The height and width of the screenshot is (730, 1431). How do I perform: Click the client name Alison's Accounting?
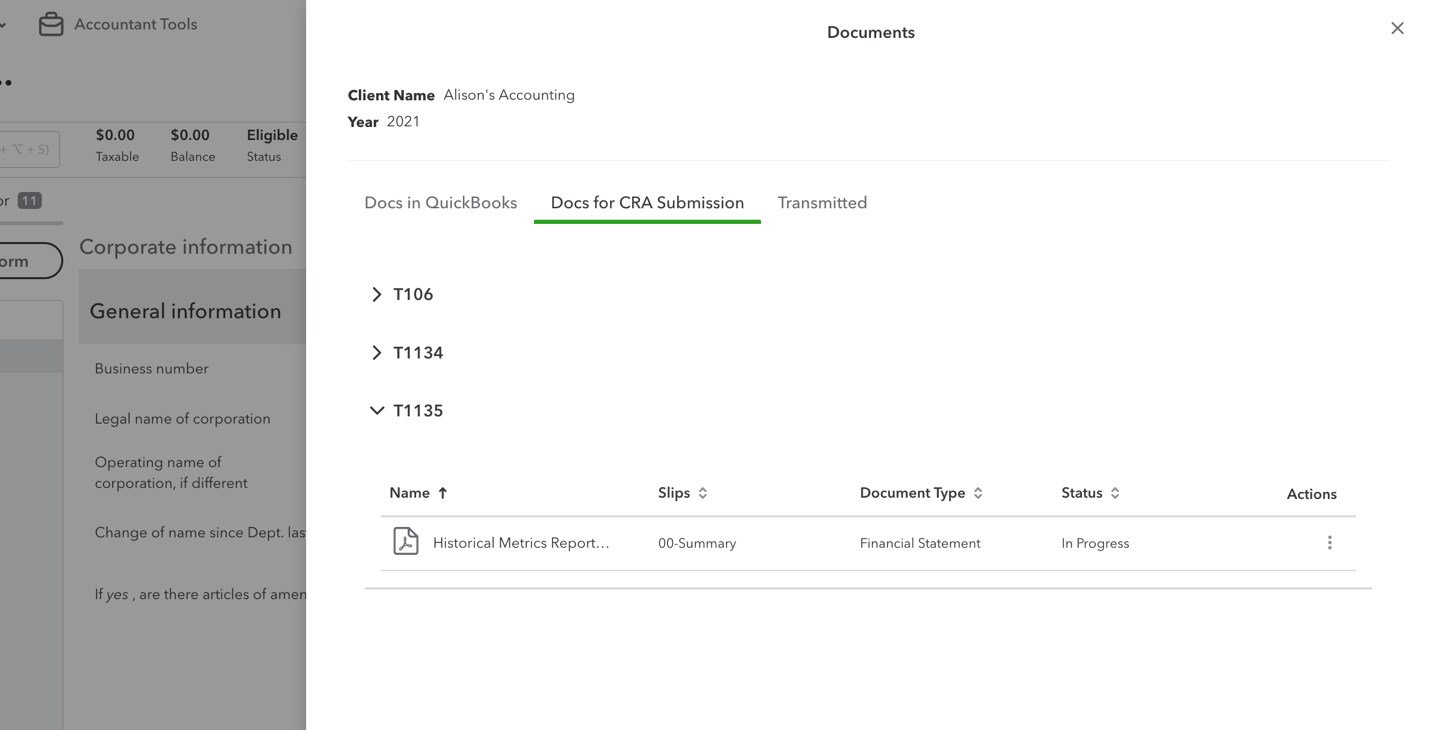(508, 94)
